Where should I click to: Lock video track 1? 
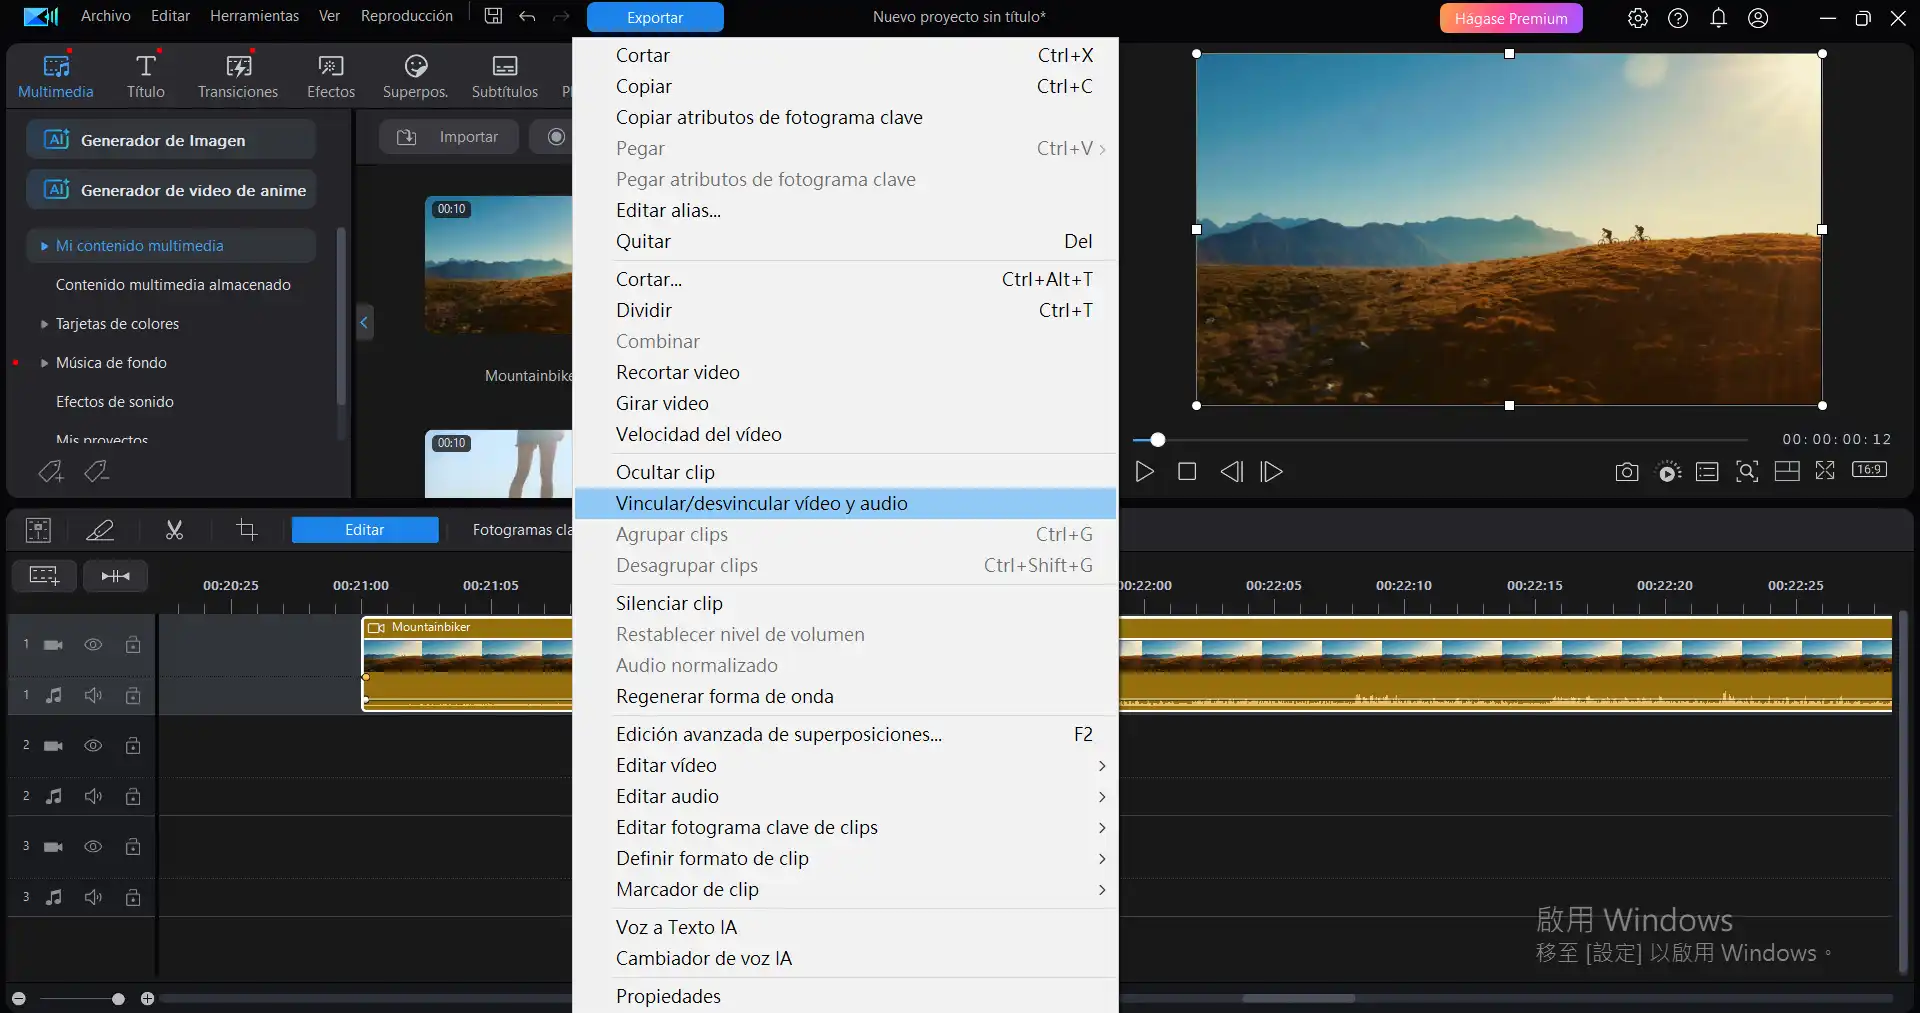point(133,645)
